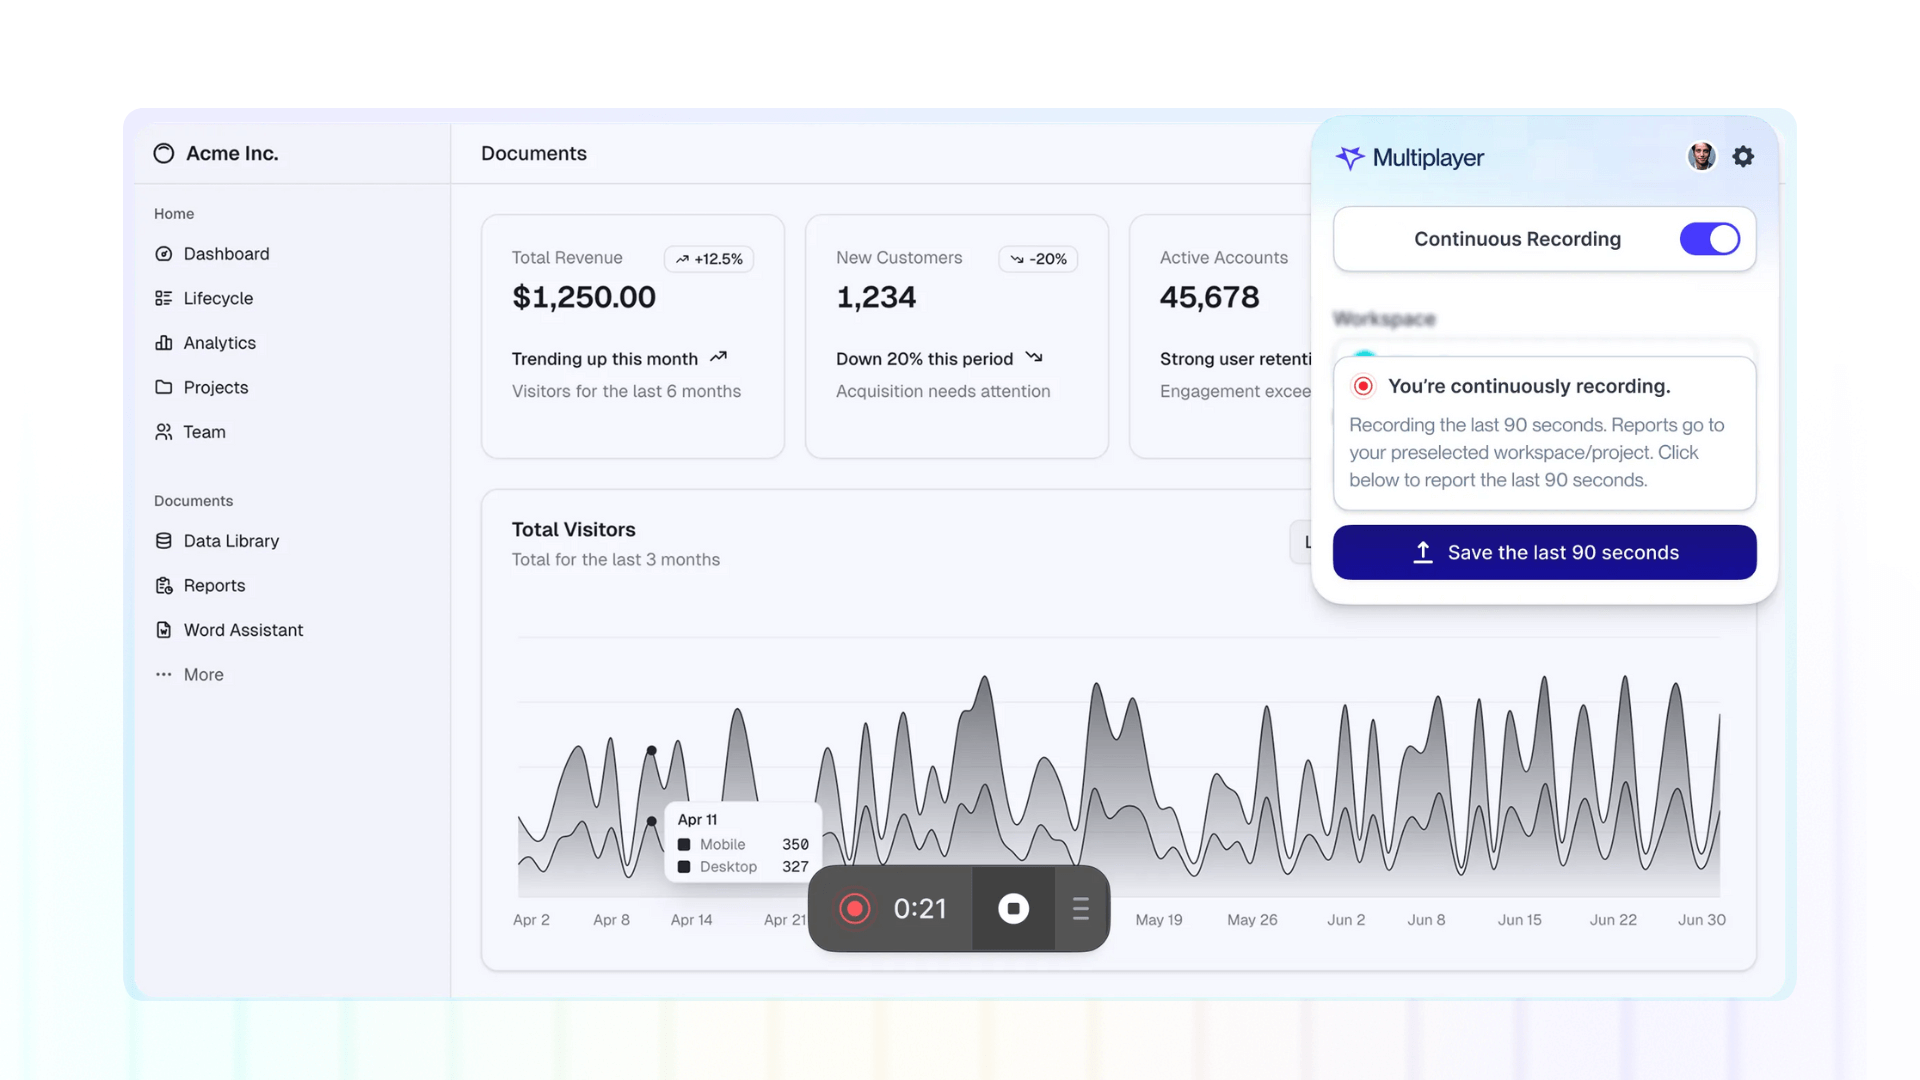Open the Projects folder icon

[164, 388]
